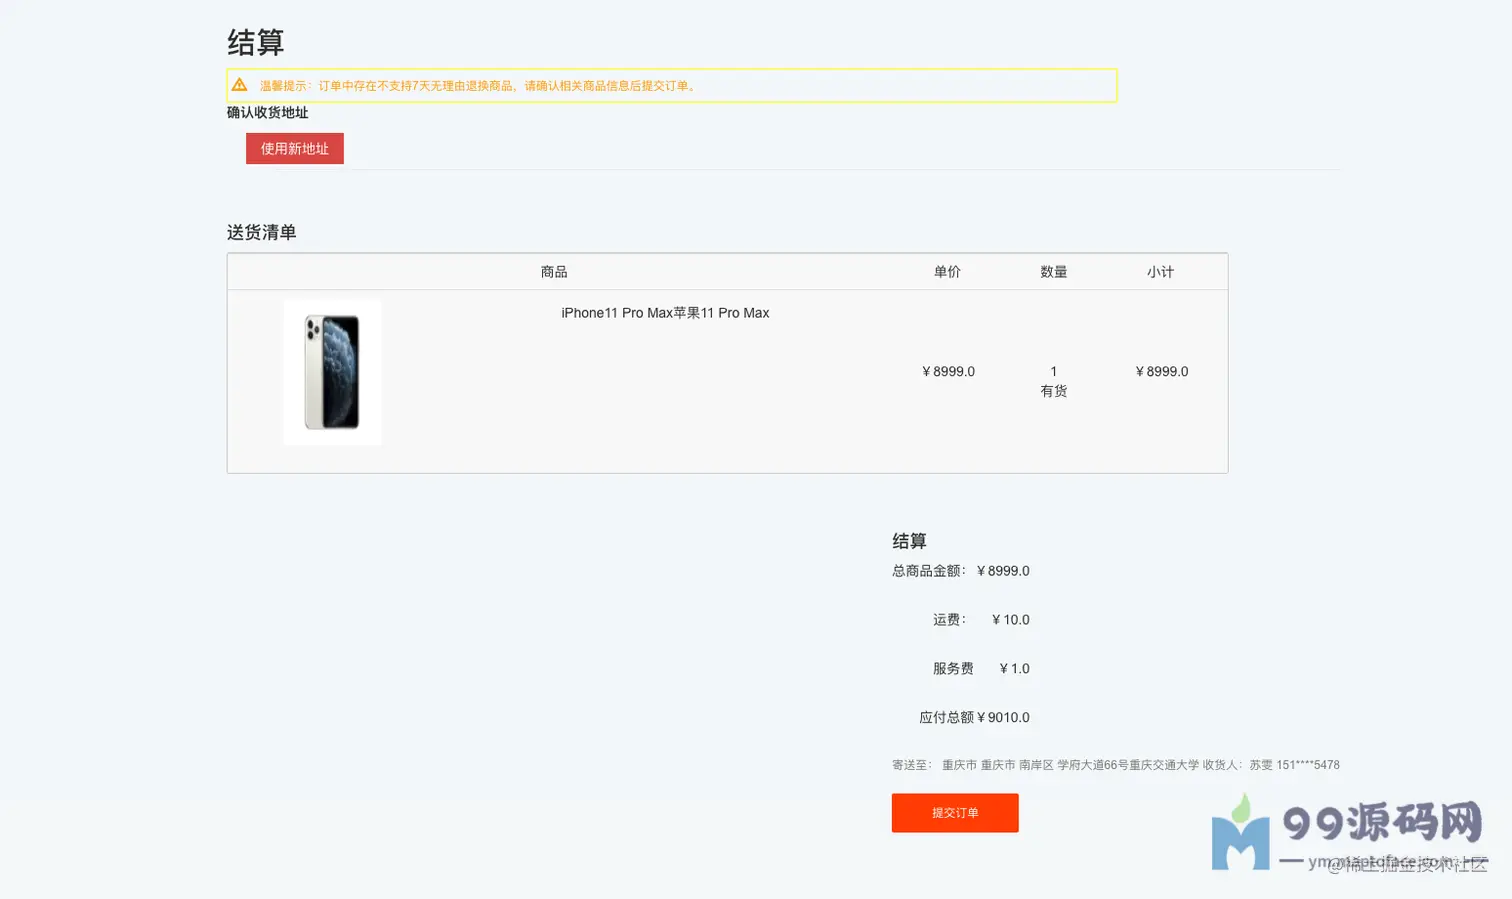Screen dimensions: 1512x899
Task: Click the 小计 column header
Action: tap(1160, 272)
